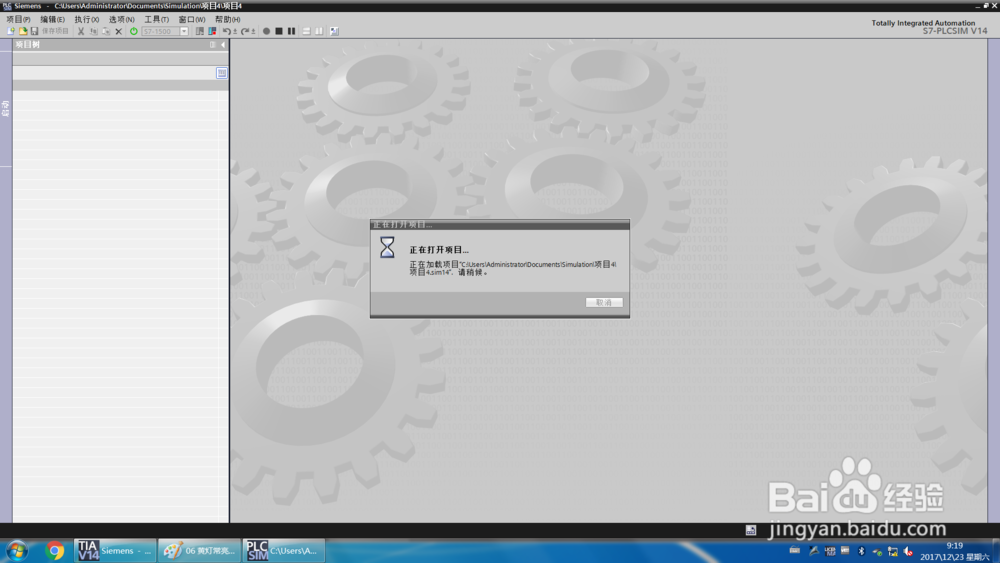
Task: Open the S7-1500 PLC family dropdown
Action: (184, 31)
